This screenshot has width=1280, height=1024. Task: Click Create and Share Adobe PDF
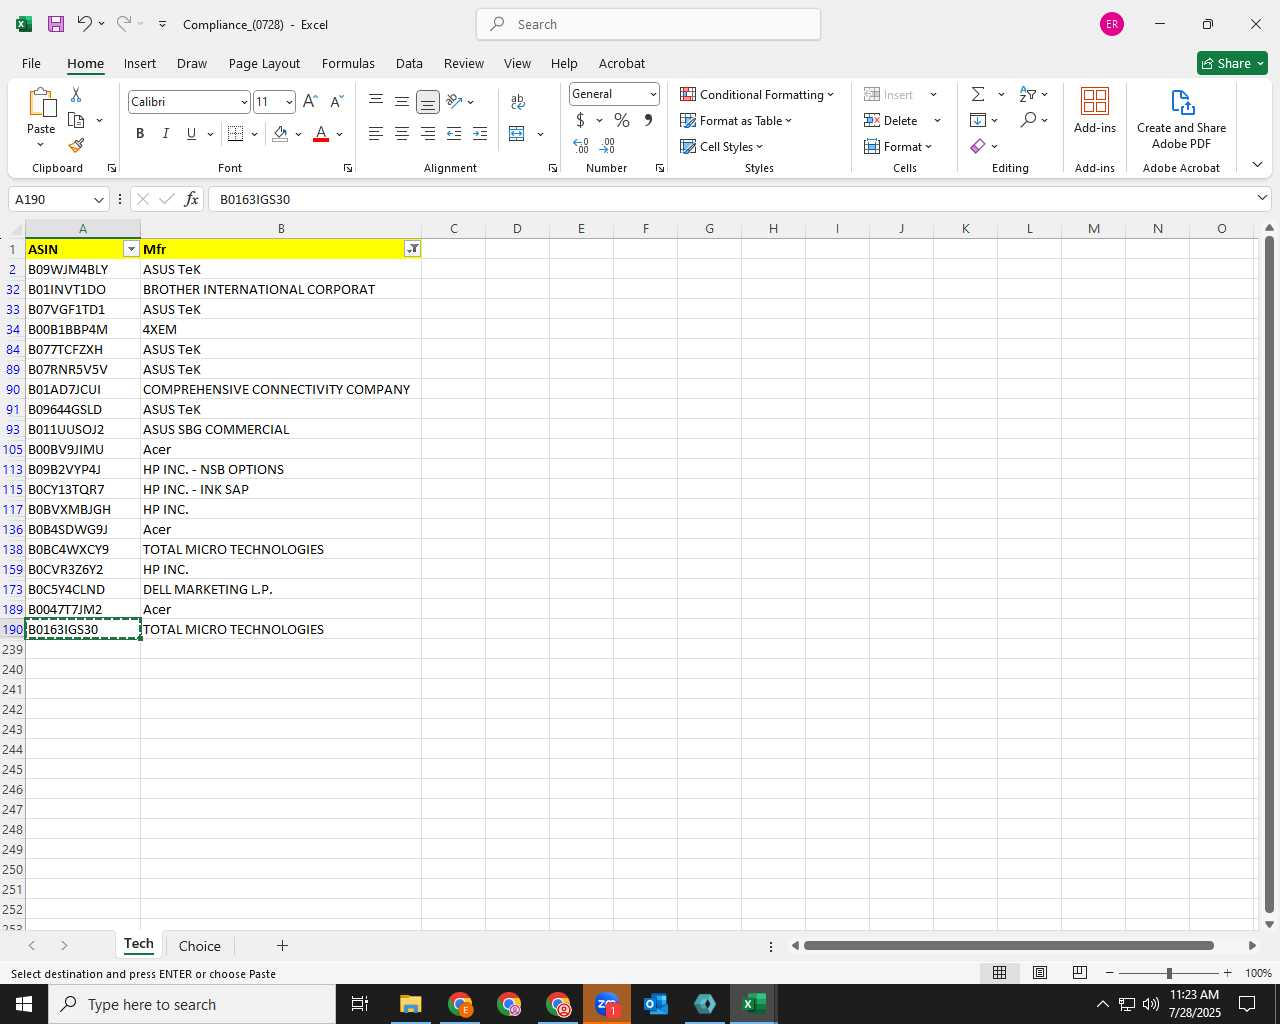click(x=1181, y=119)
